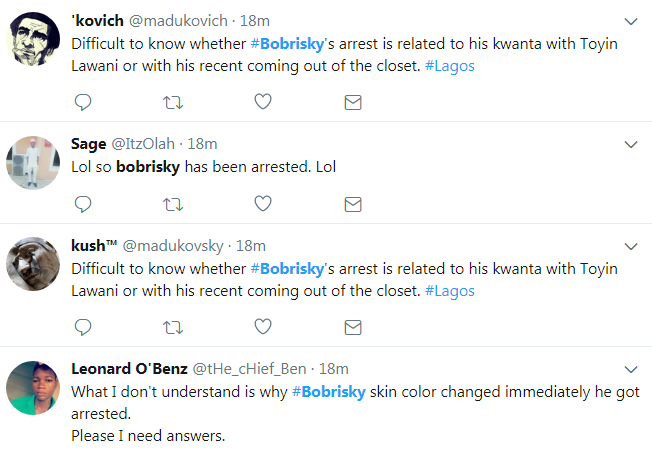Expand the dropdown menu on Sage's tweet
652x454 pixels.
coord(630,145)
